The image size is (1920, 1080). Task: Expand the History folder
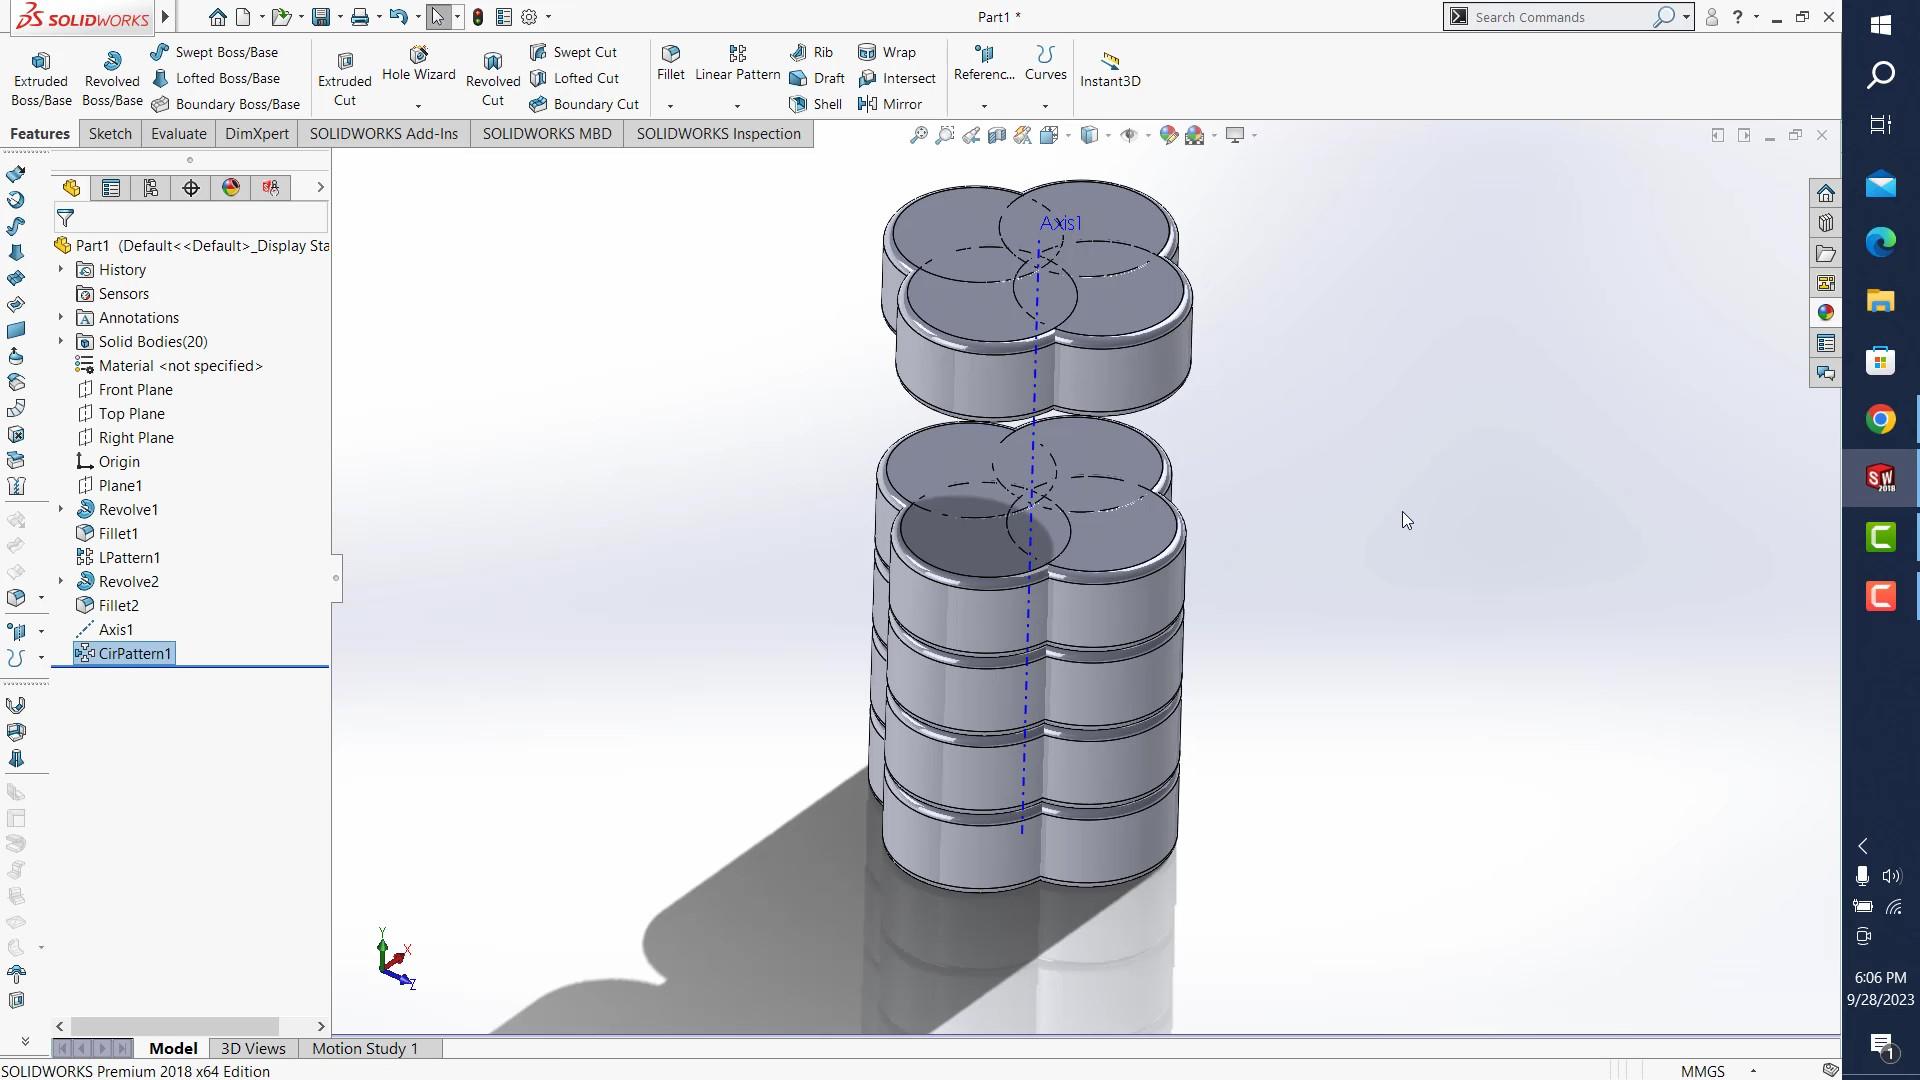pyautogui.click(x=61, y=269)
